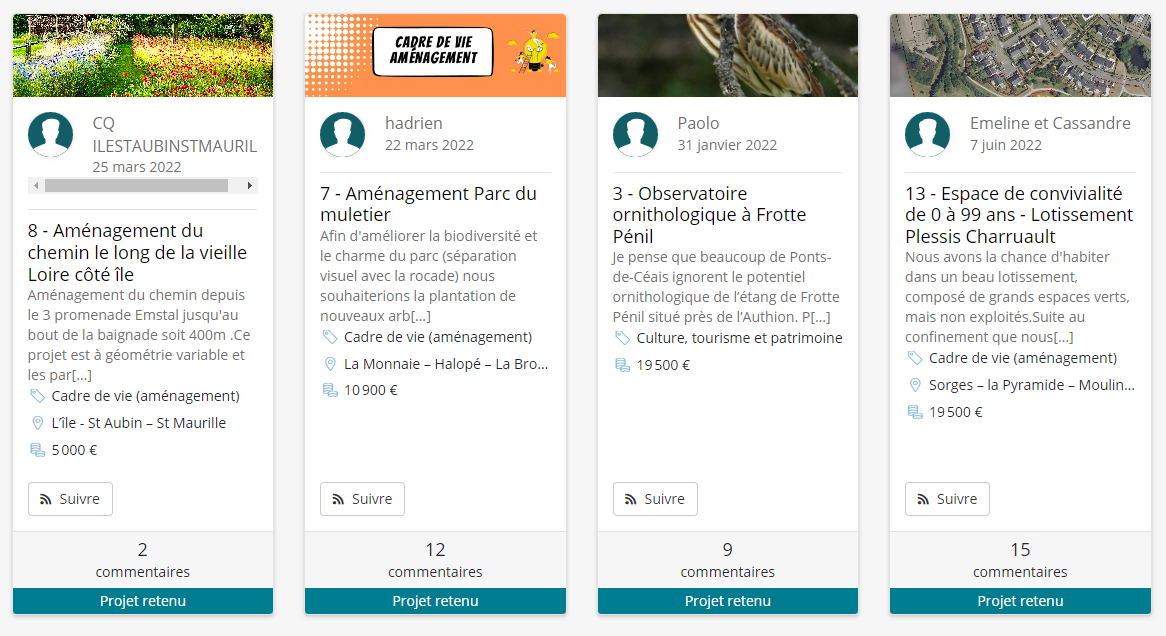
Task: Click left arrow of author name scrollbar
Action: point(36,185)
